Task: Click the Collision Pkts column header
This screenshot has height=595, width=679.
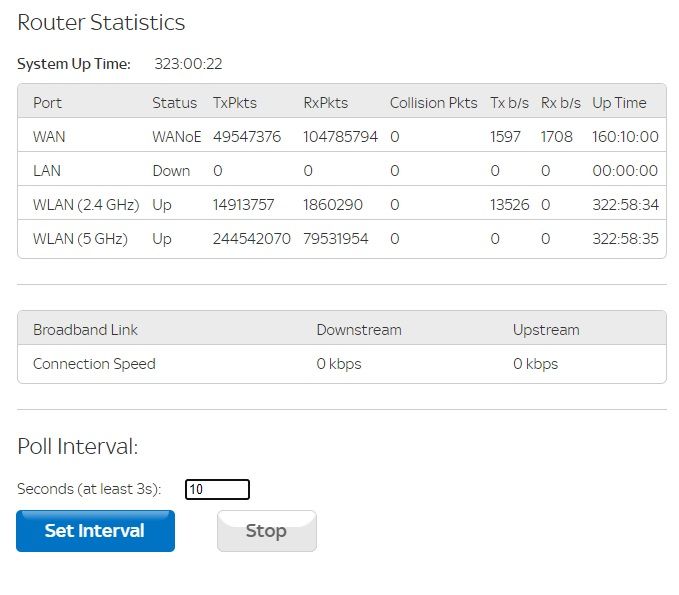Action: tap(433, 103)
